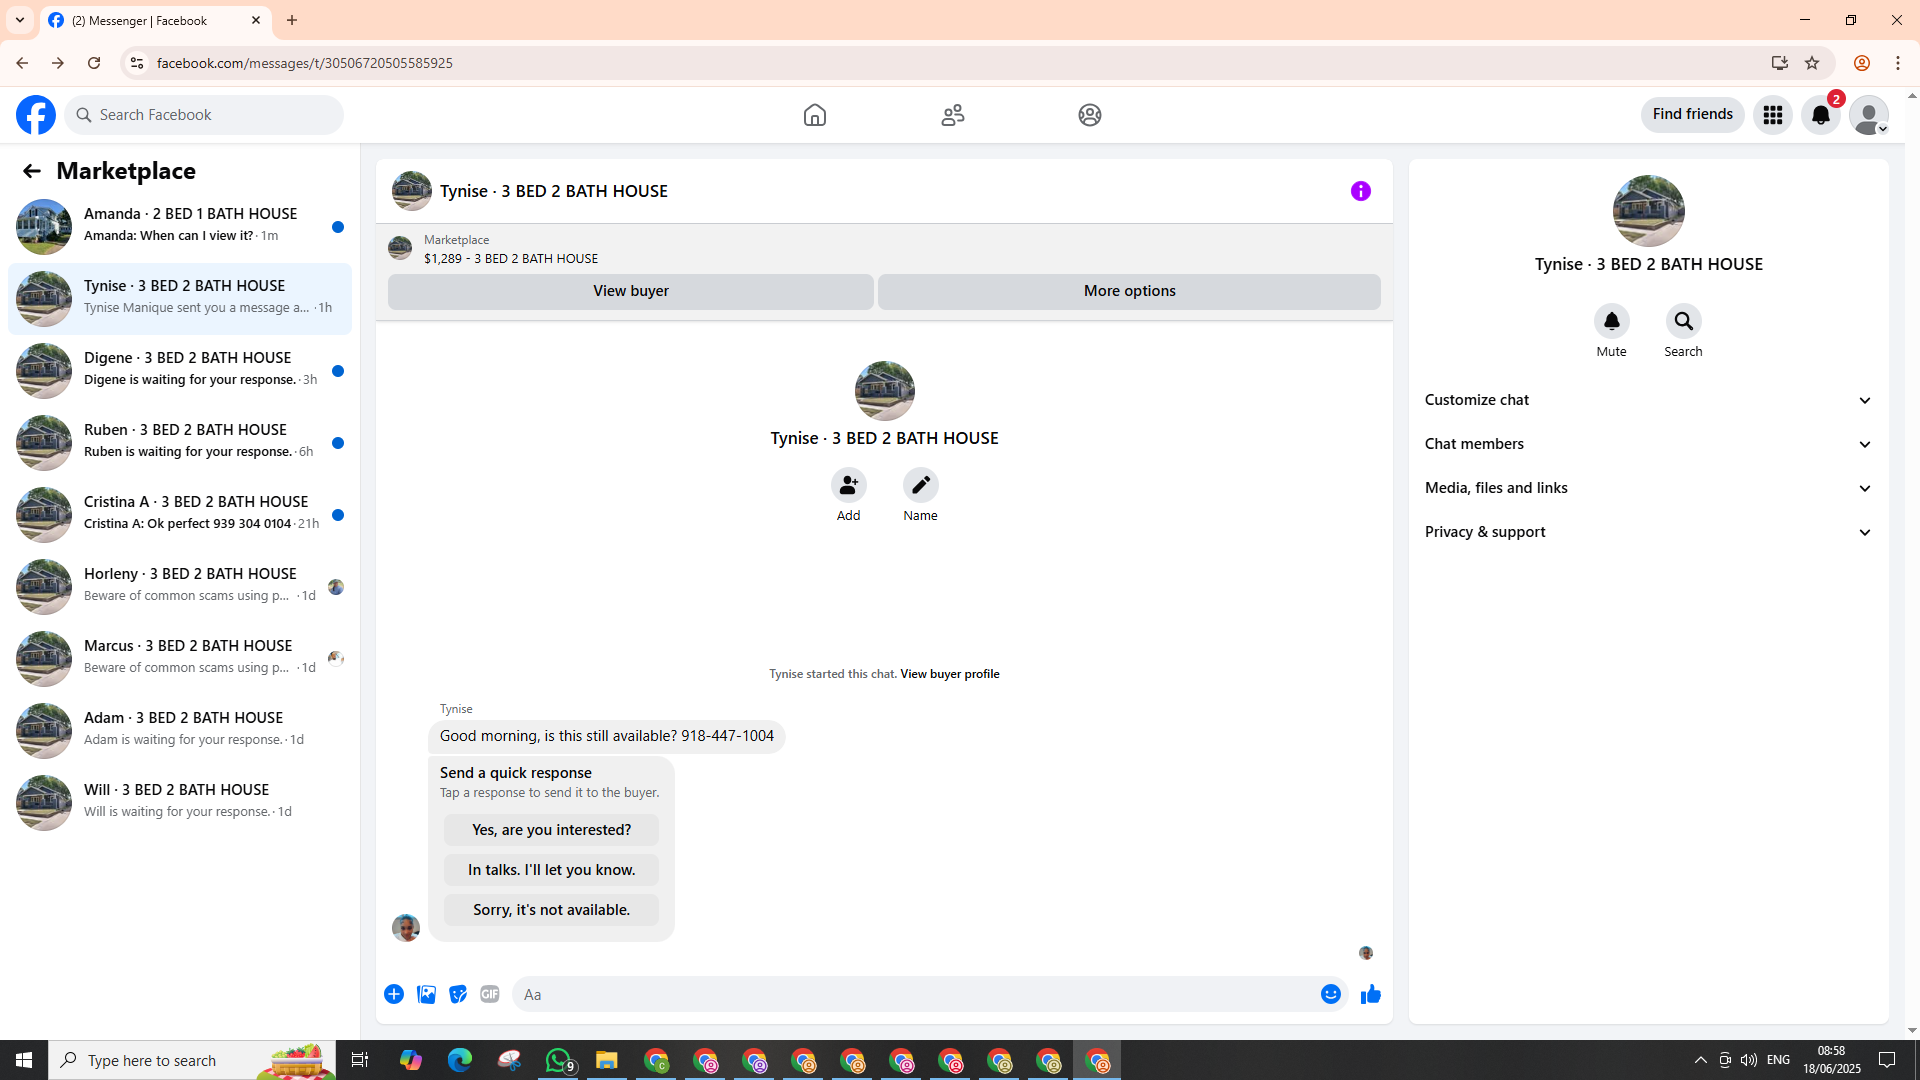
Task: Open the Marketplace listing $1,289 banner
Action: [884, 249]
